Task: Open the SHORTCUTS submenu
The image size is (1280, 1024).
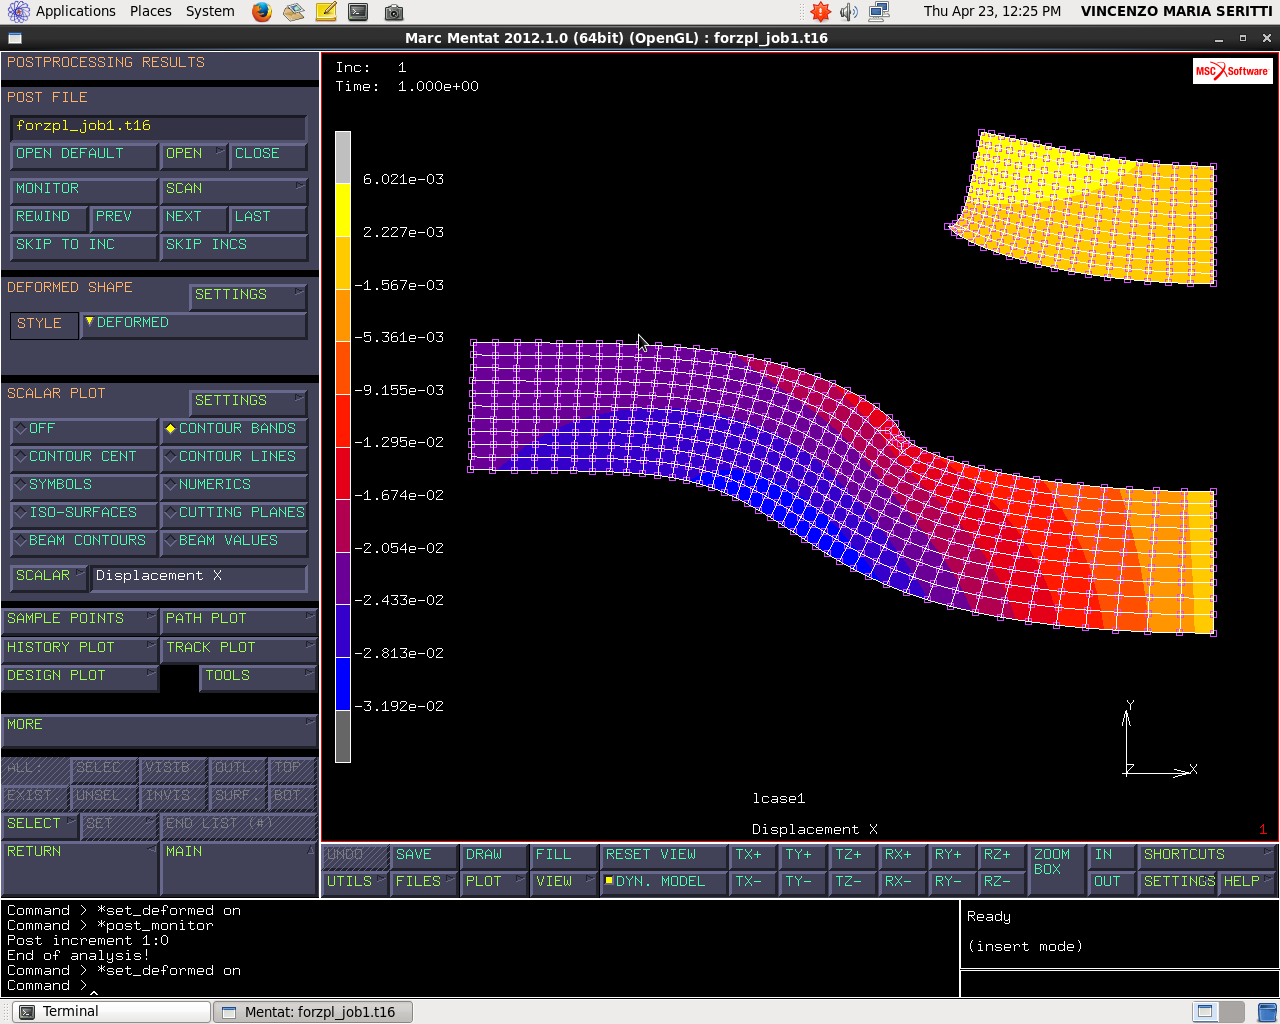Action: point(1207,855)
